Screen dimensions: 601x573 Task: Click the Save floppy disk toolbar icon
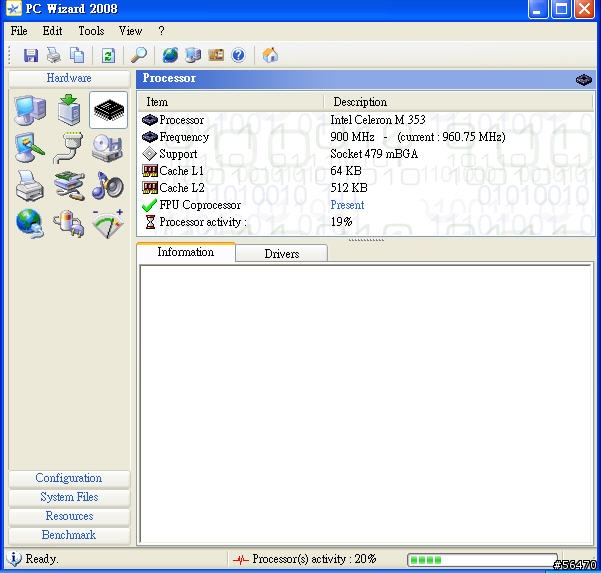click(31, 55)
